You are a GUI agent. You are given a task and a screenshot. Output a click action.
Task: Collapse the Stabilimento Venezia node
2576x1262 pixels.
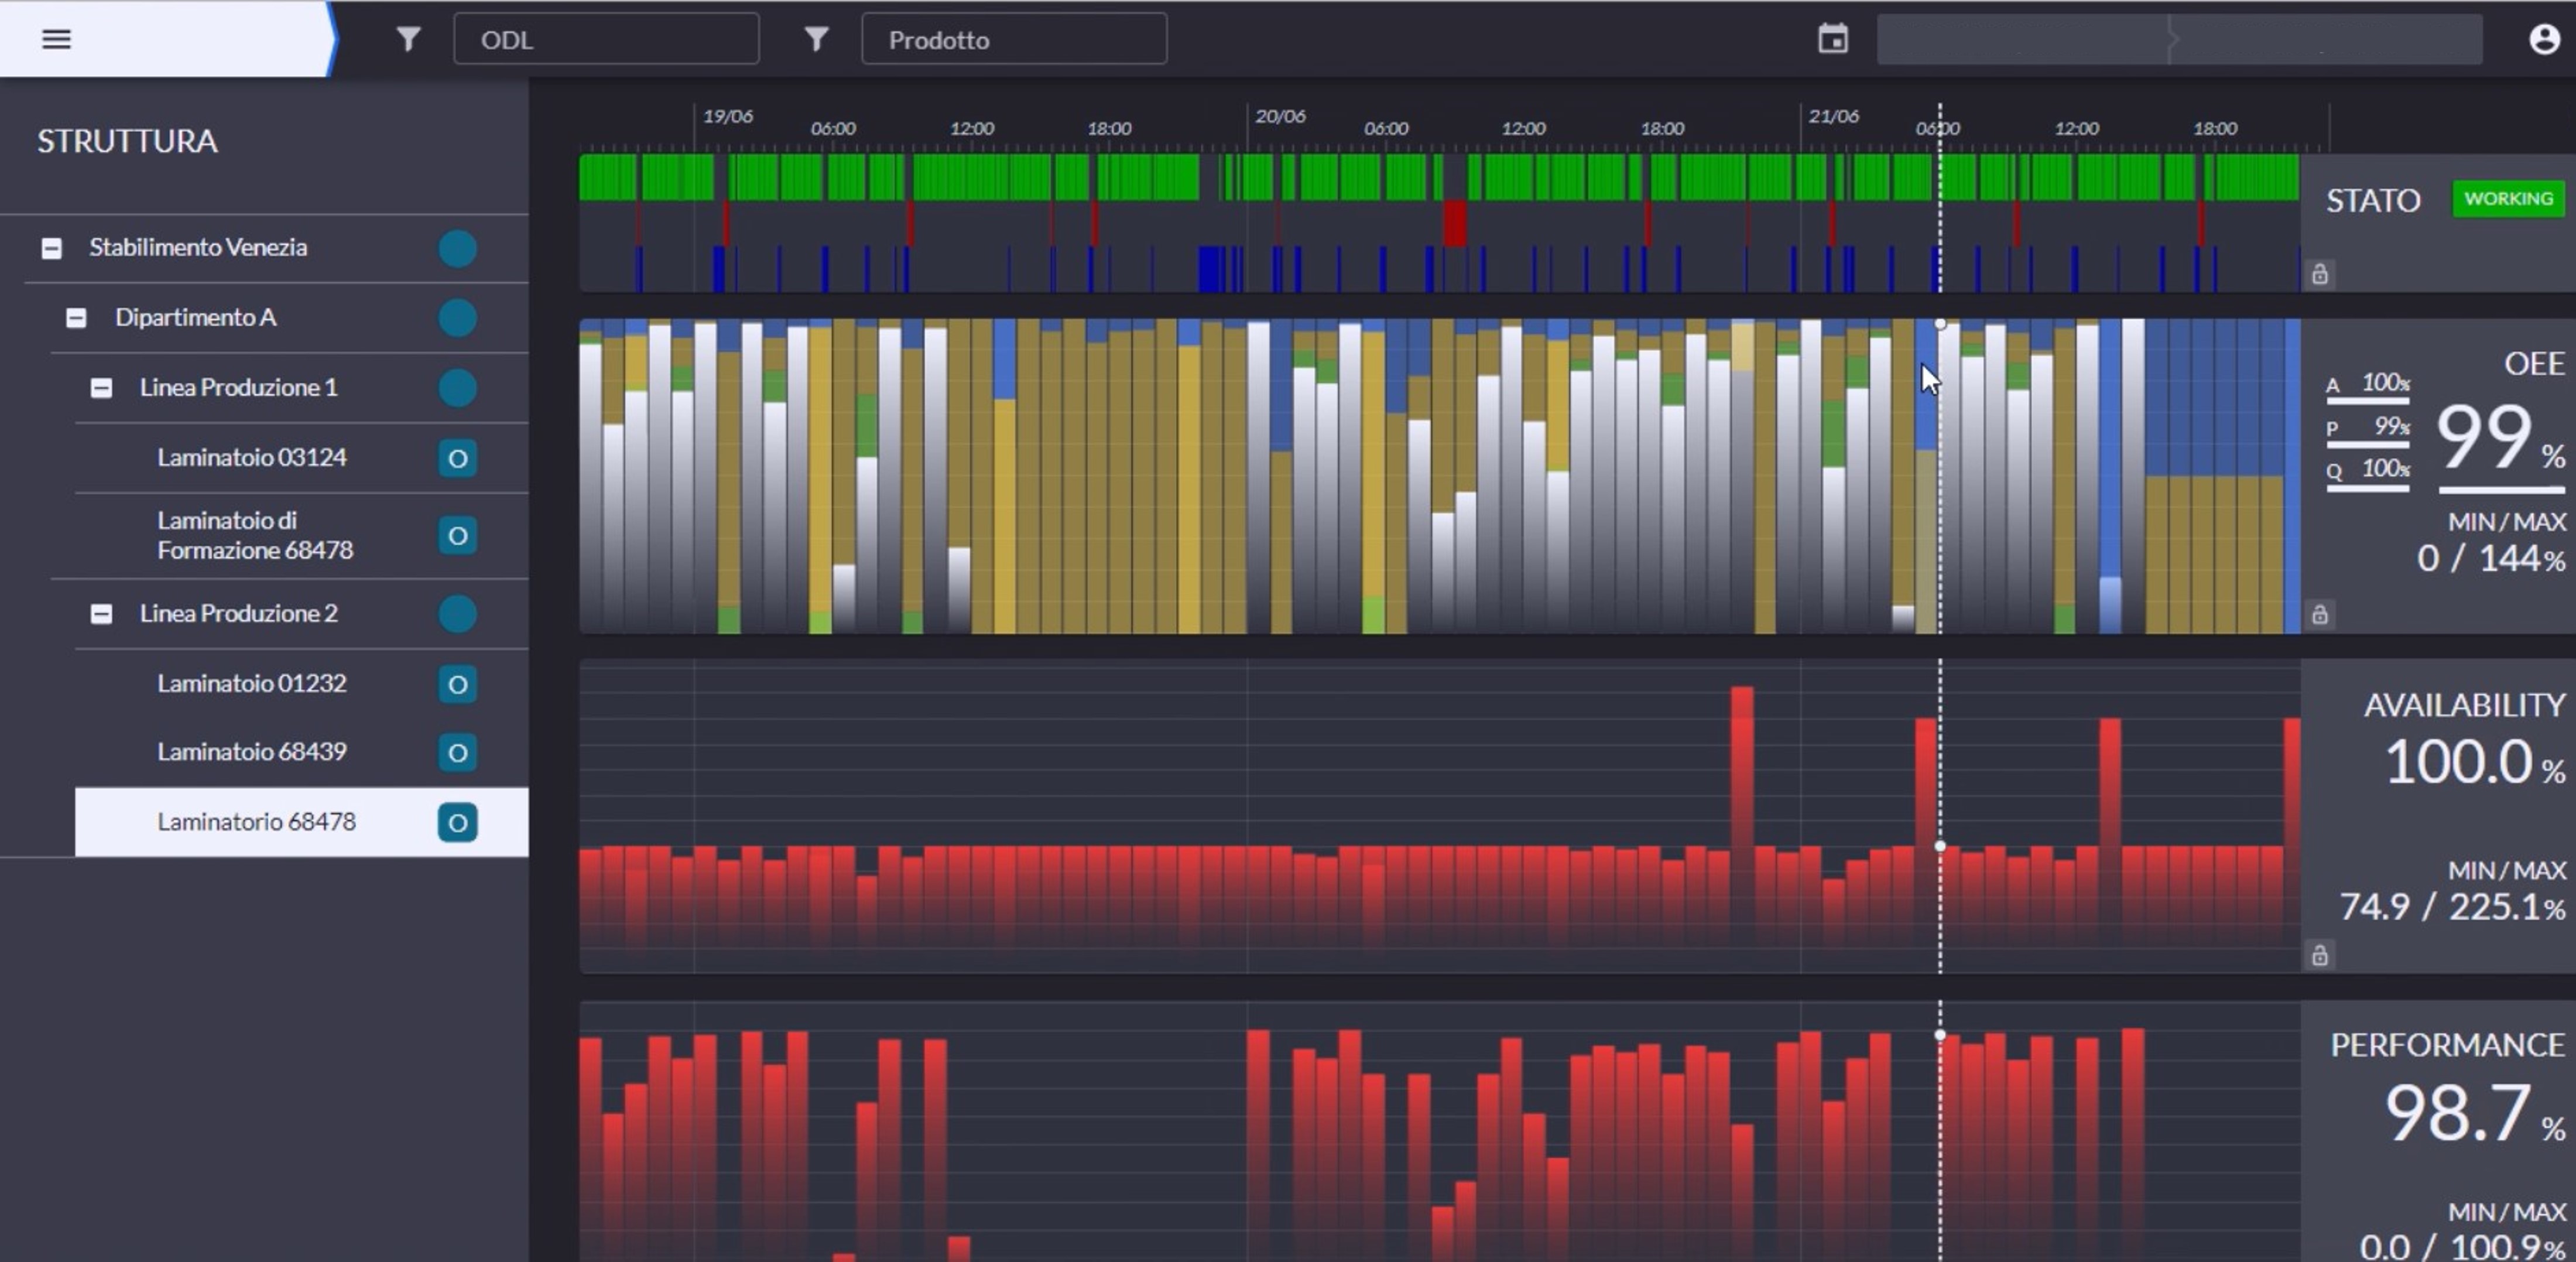click(51, 248)
